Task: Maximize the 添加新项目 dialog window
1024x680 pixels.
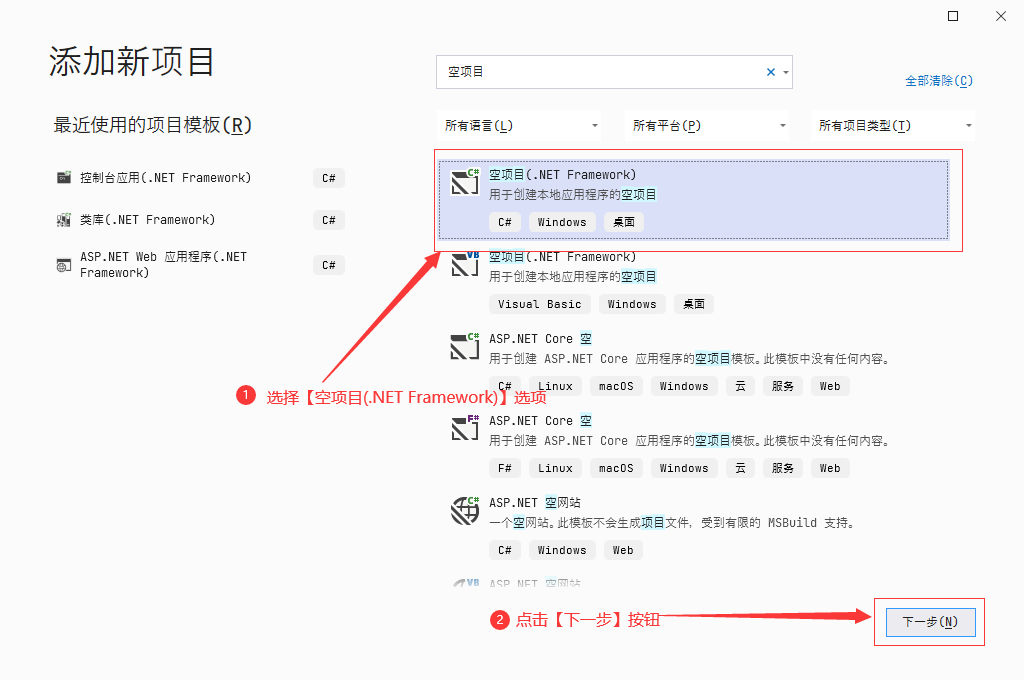Action: (953, 16)
